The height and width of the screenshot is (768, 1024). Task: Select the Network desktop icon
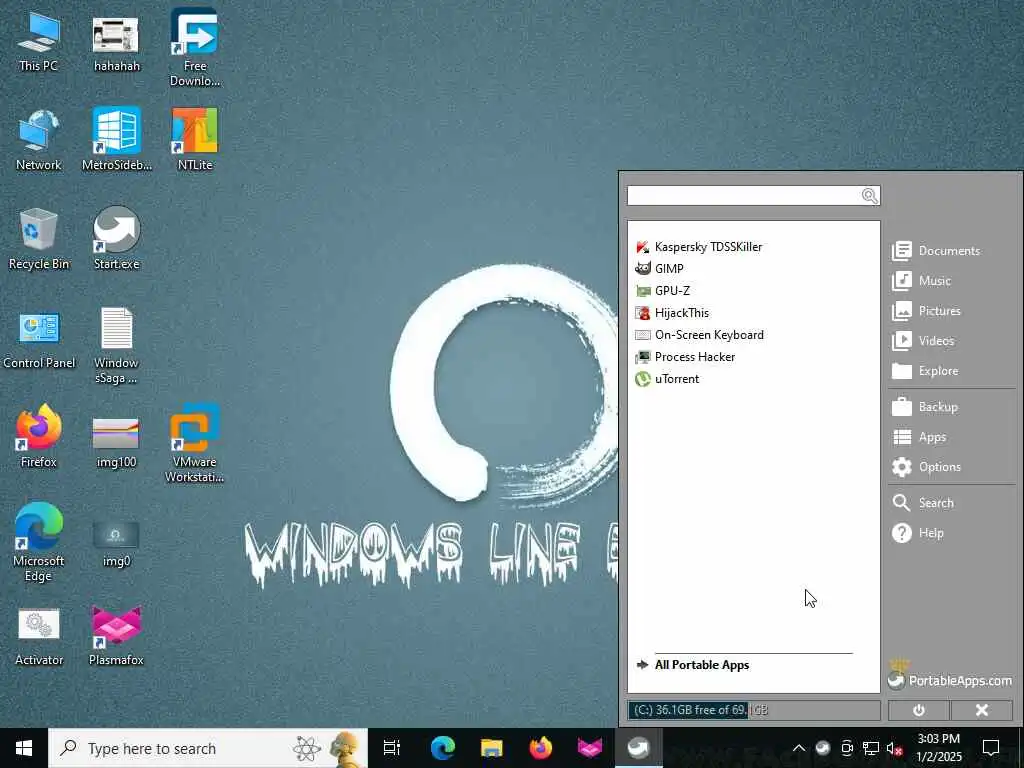39,140
